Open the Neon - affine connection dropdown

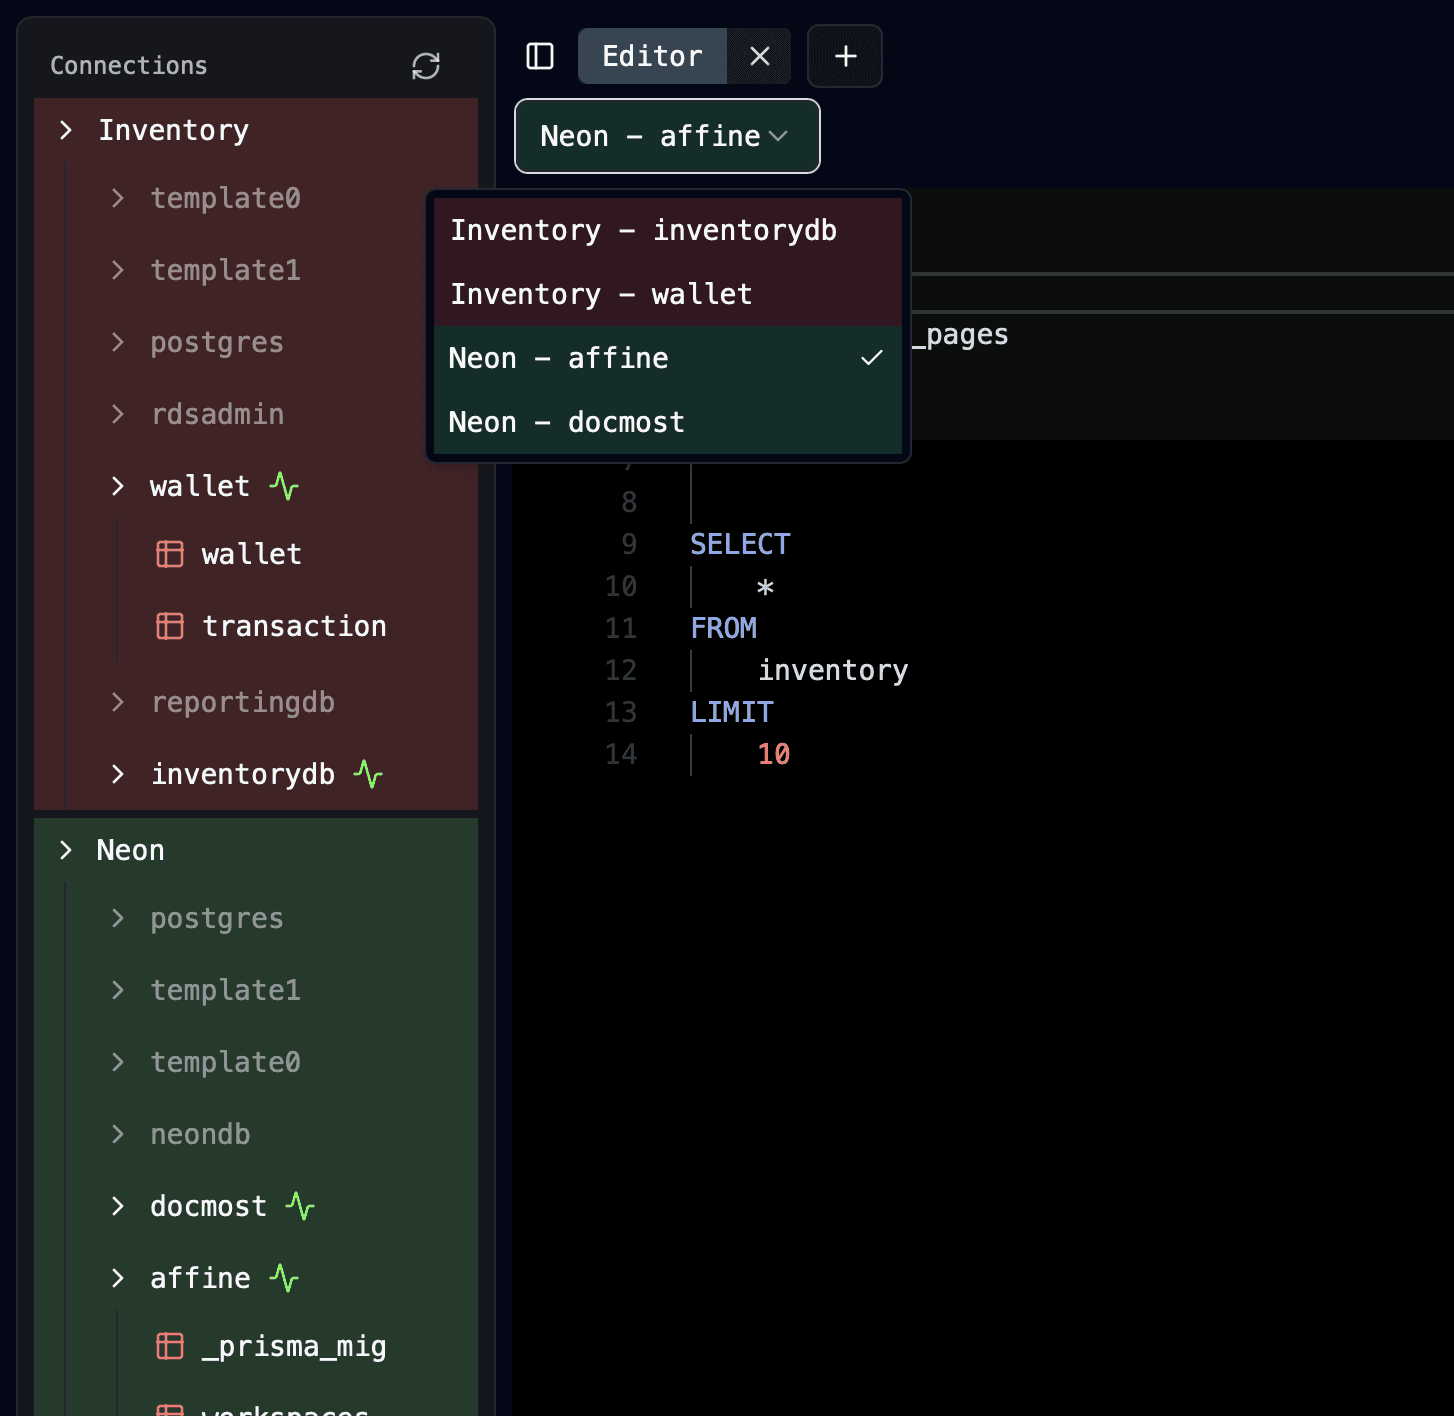click(667, 136)
